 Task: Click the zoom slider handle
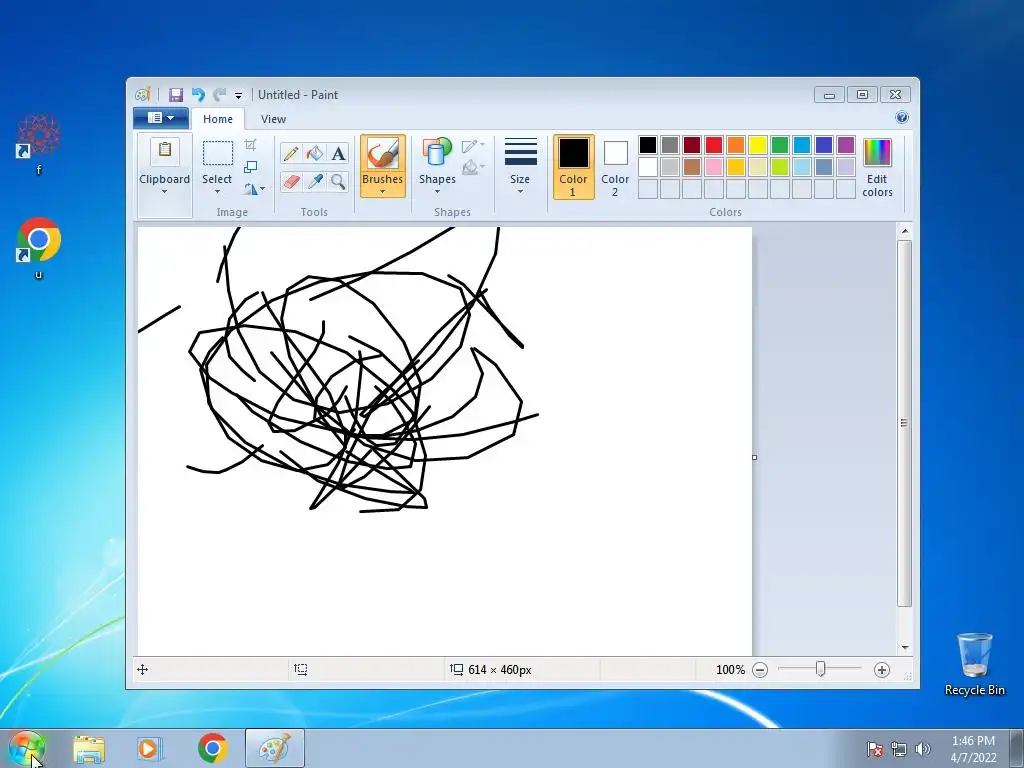click(x=820, y=669)
